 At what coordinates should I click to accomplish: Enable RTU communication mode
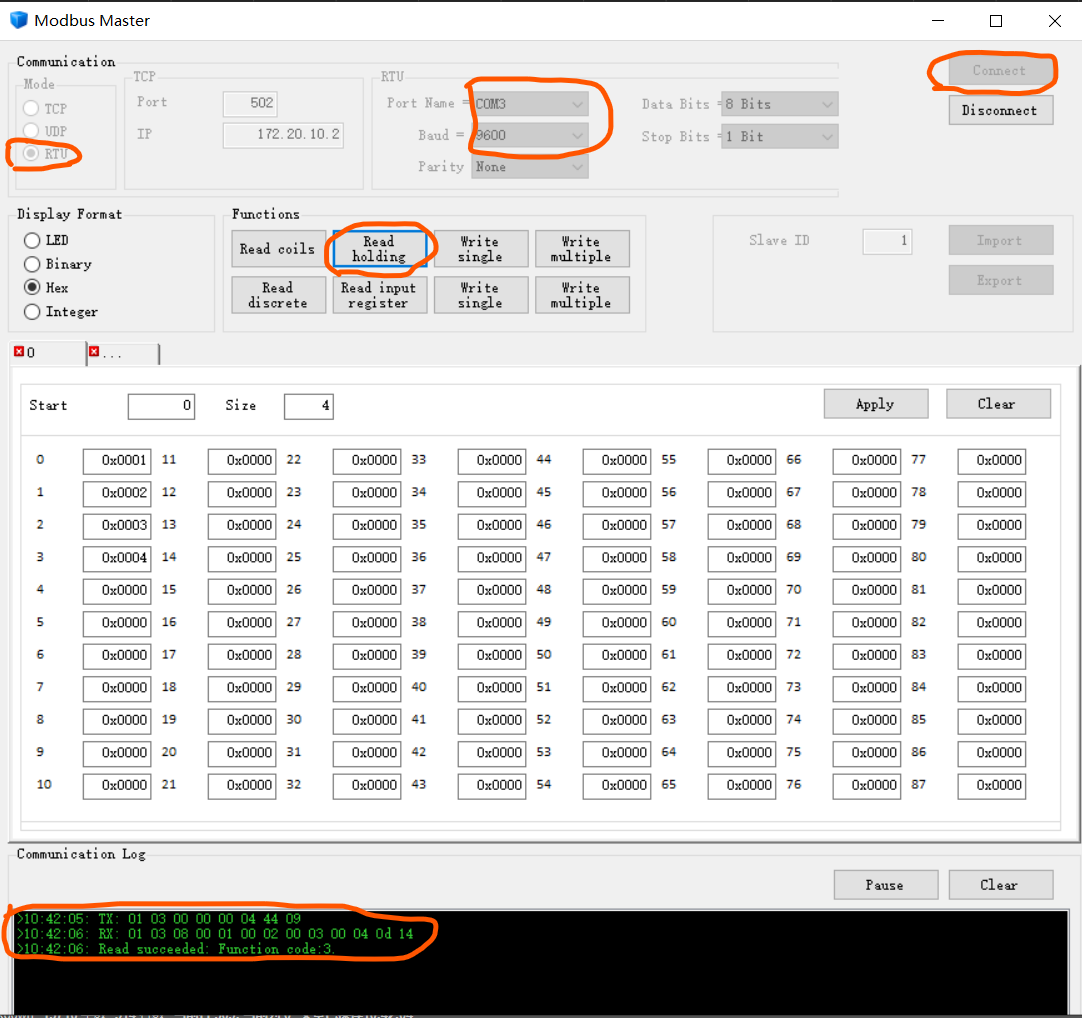point(31,154)
